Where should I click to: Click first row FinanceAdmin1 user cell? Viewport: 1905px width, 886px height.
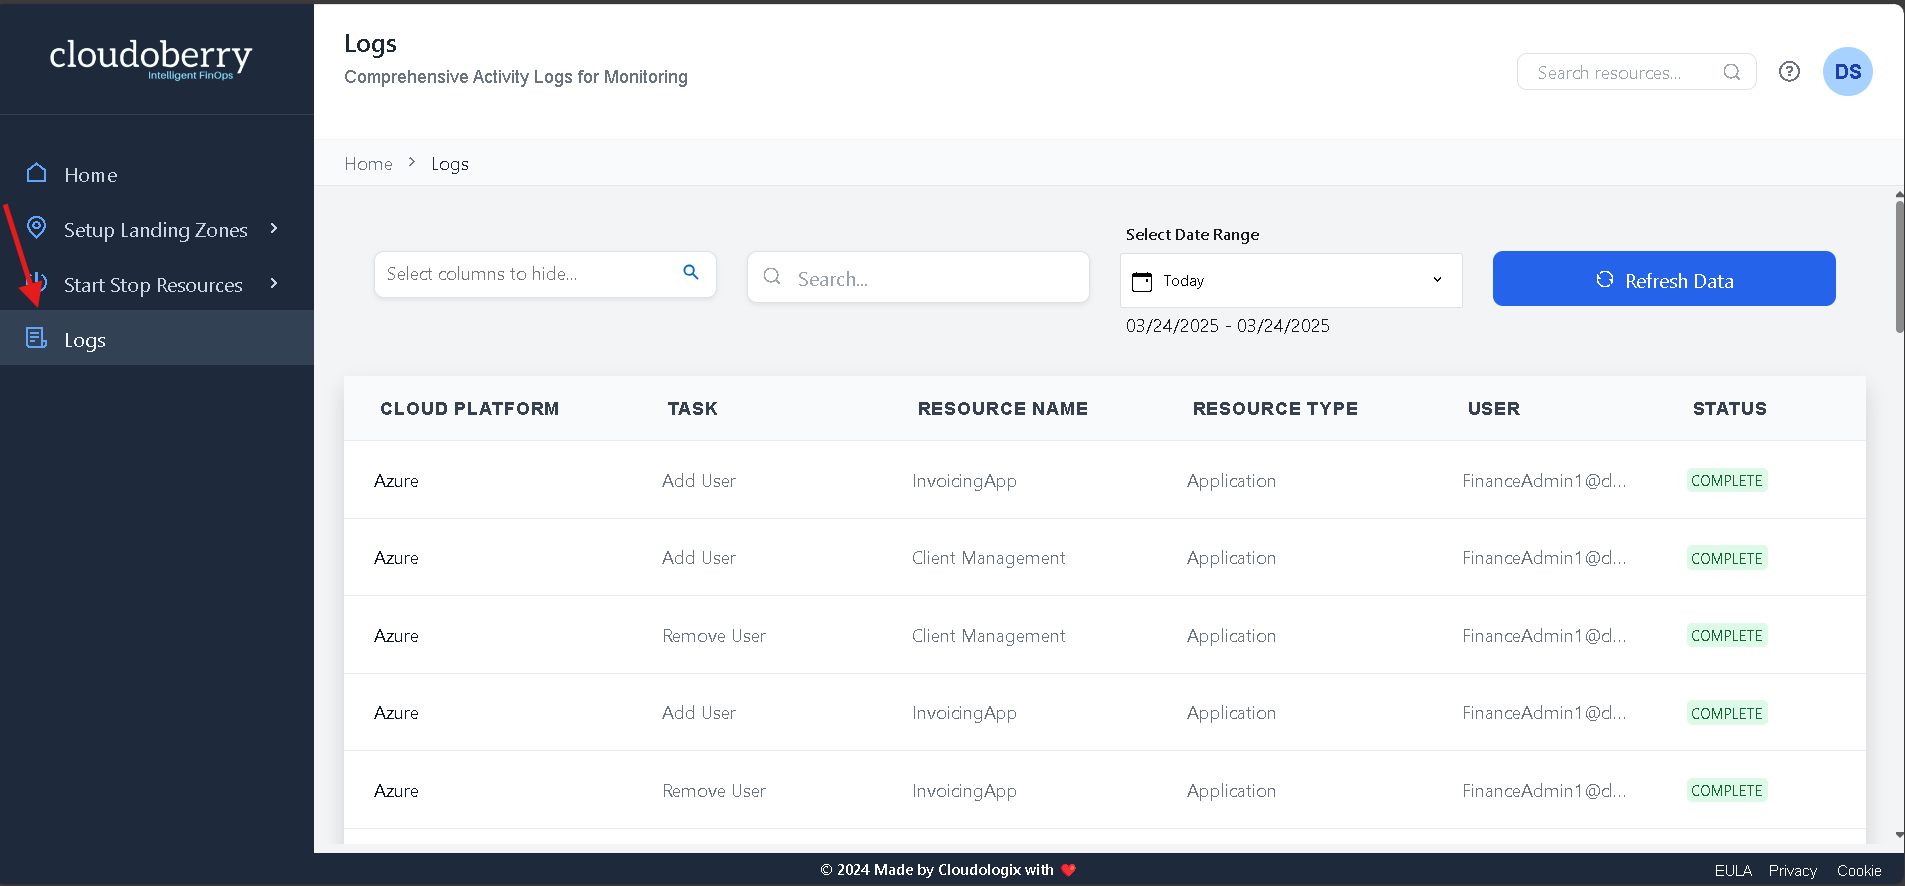[x=1544, y=481]
